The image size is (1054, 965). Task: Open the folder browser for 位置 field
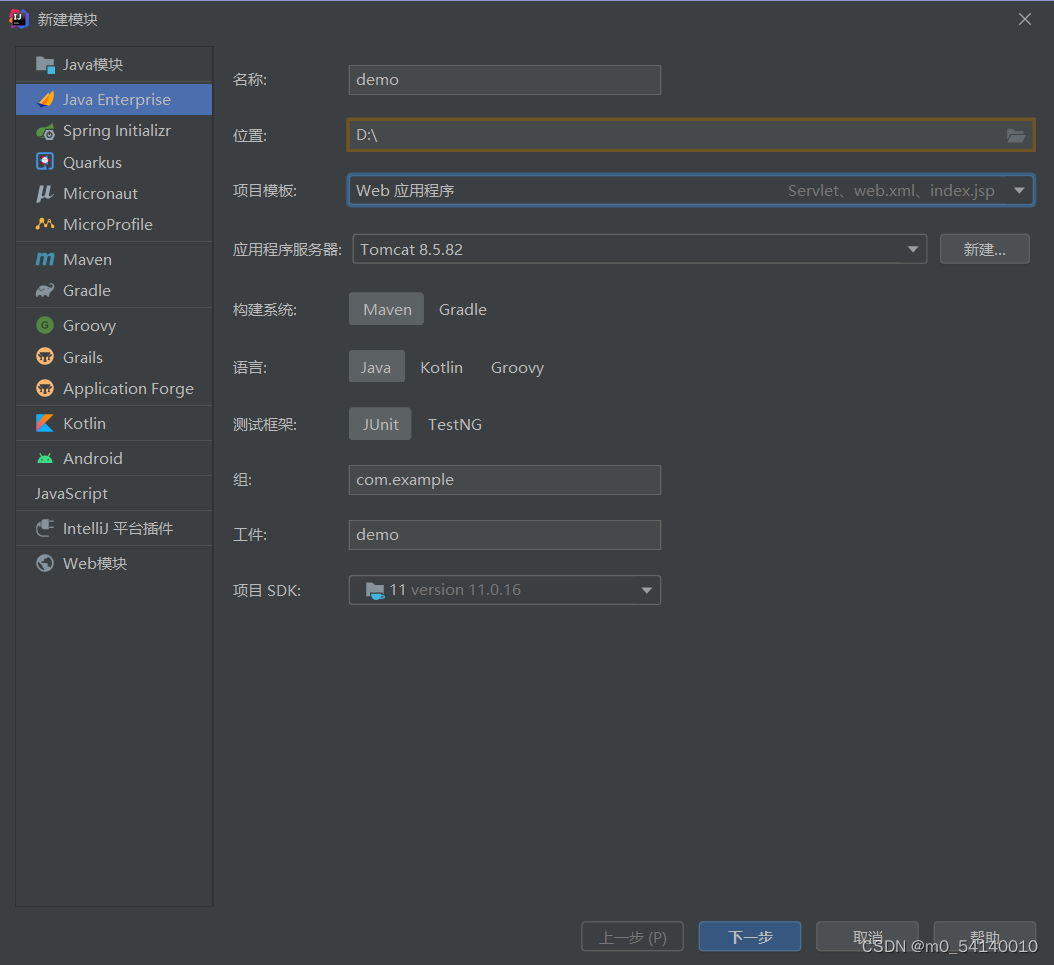(x=1016, y=136)
